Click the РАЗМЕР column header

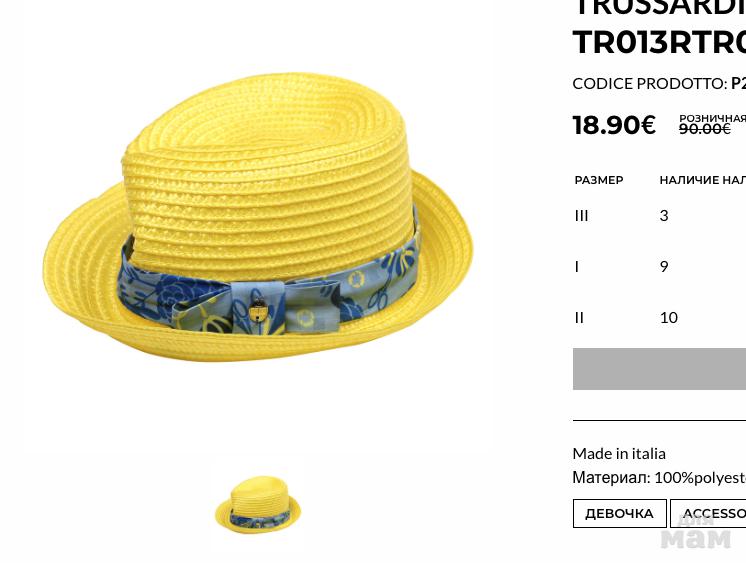(x=599, y=180)
